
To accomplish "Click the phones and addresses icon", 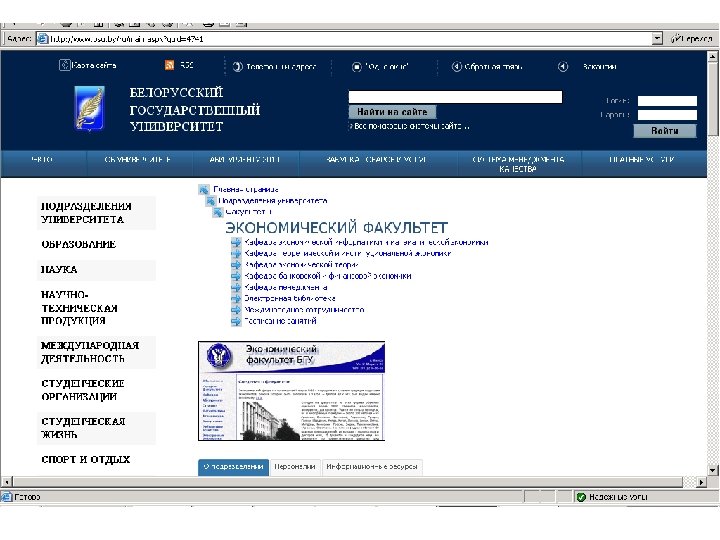I will (x=237, y=67).
